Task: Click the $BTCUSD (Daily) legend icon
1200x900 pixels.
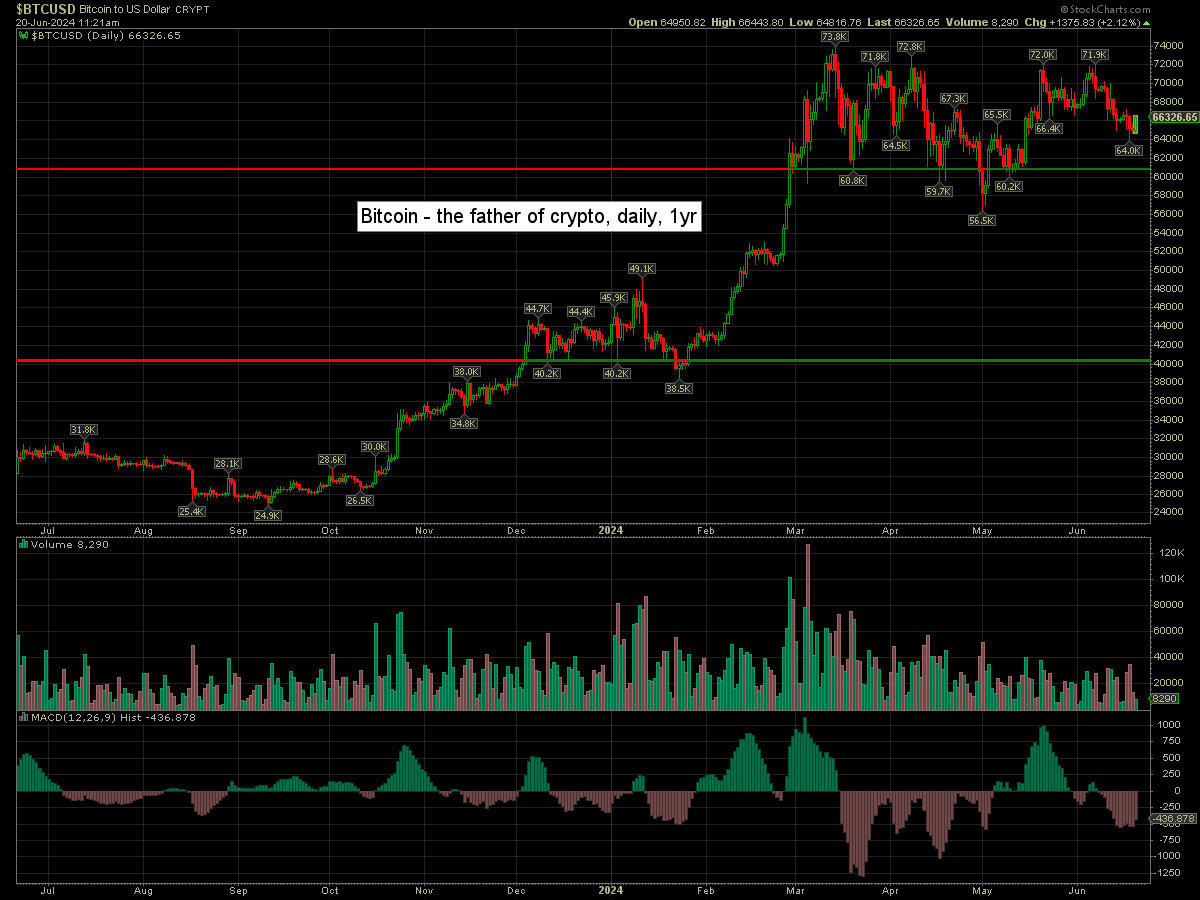Action: tap(23, 35)
